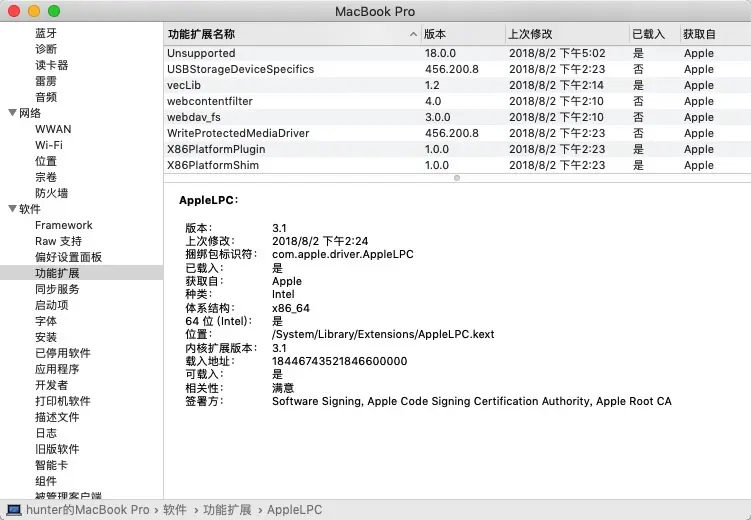Open 应用程序 in the sidebar
Screen dimensions: 751x520
point(57,369)
